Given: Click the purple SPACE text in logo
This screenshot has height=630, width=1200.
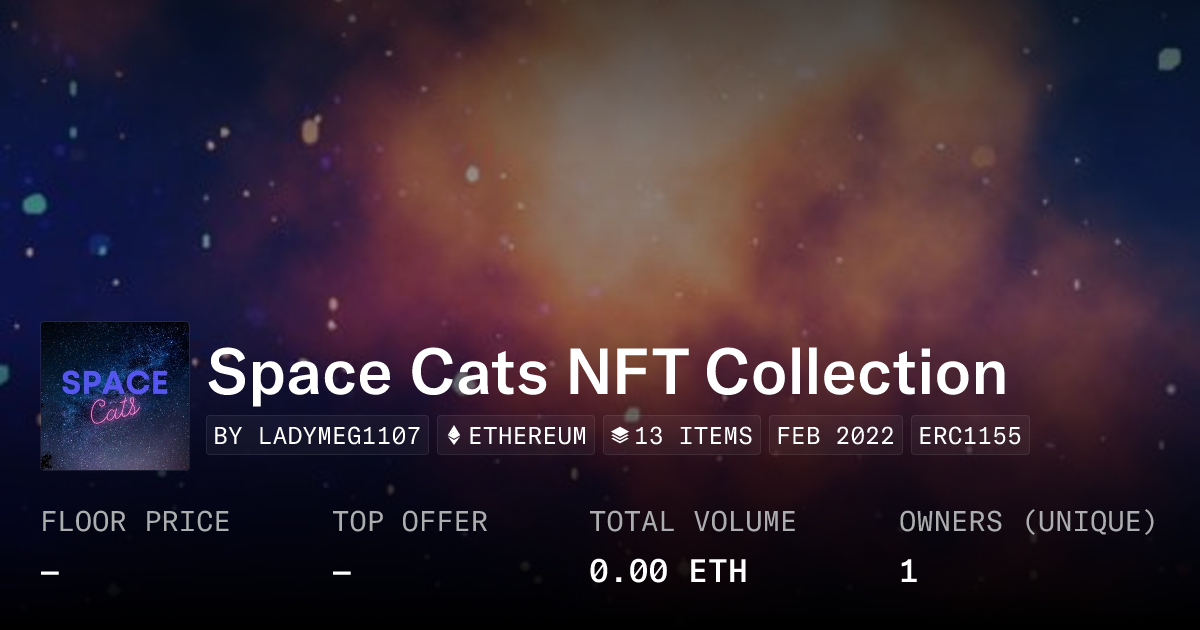Looking at the screenshot, I should point(115,382).
